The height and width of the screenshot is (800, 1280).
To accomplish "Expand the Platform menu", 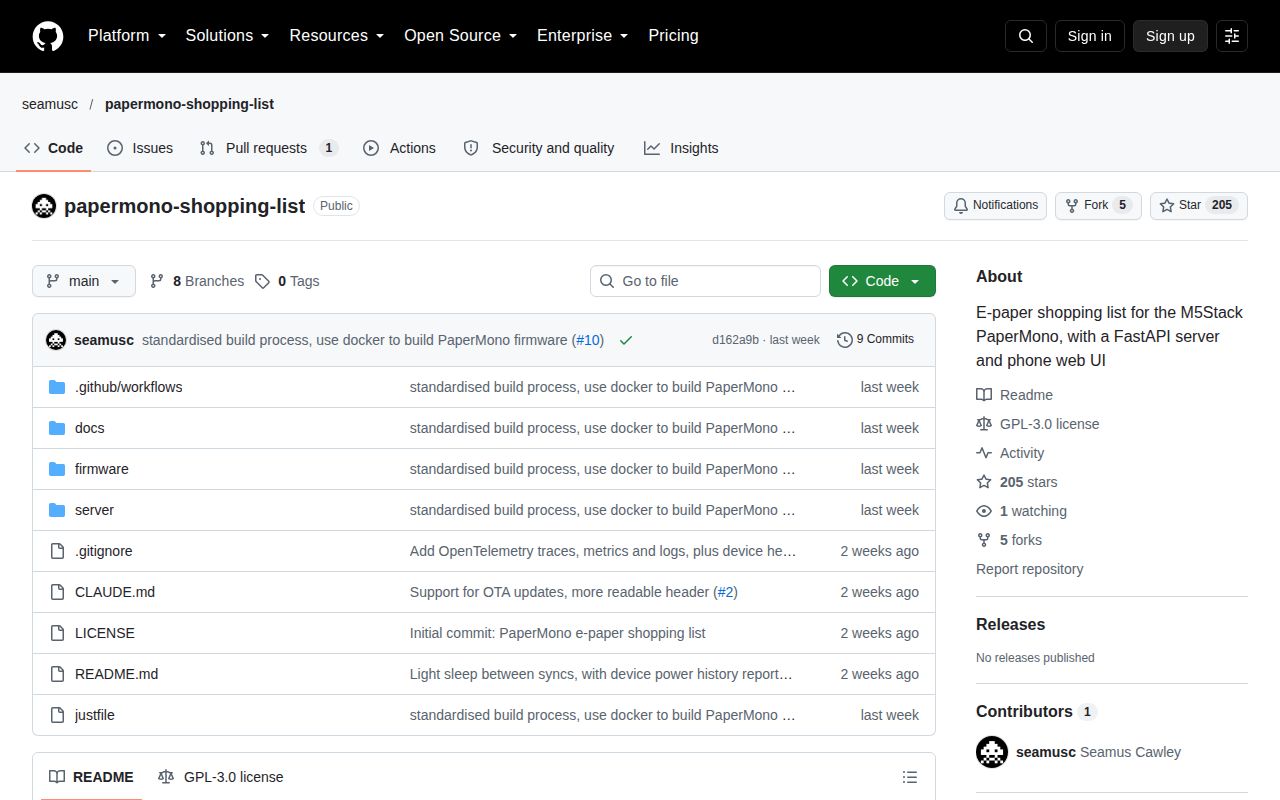I will click(x=127, y=36).
